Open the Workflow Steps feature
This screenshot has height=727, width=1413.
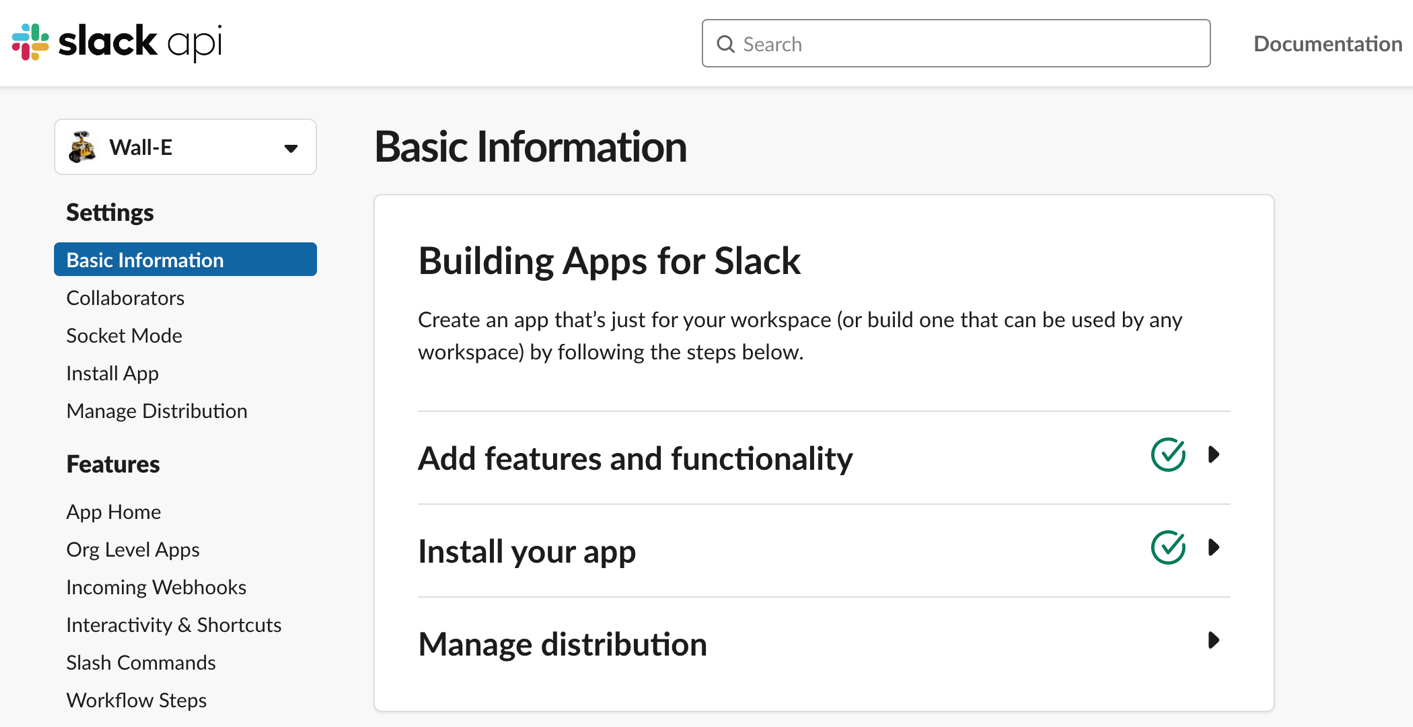136,701
